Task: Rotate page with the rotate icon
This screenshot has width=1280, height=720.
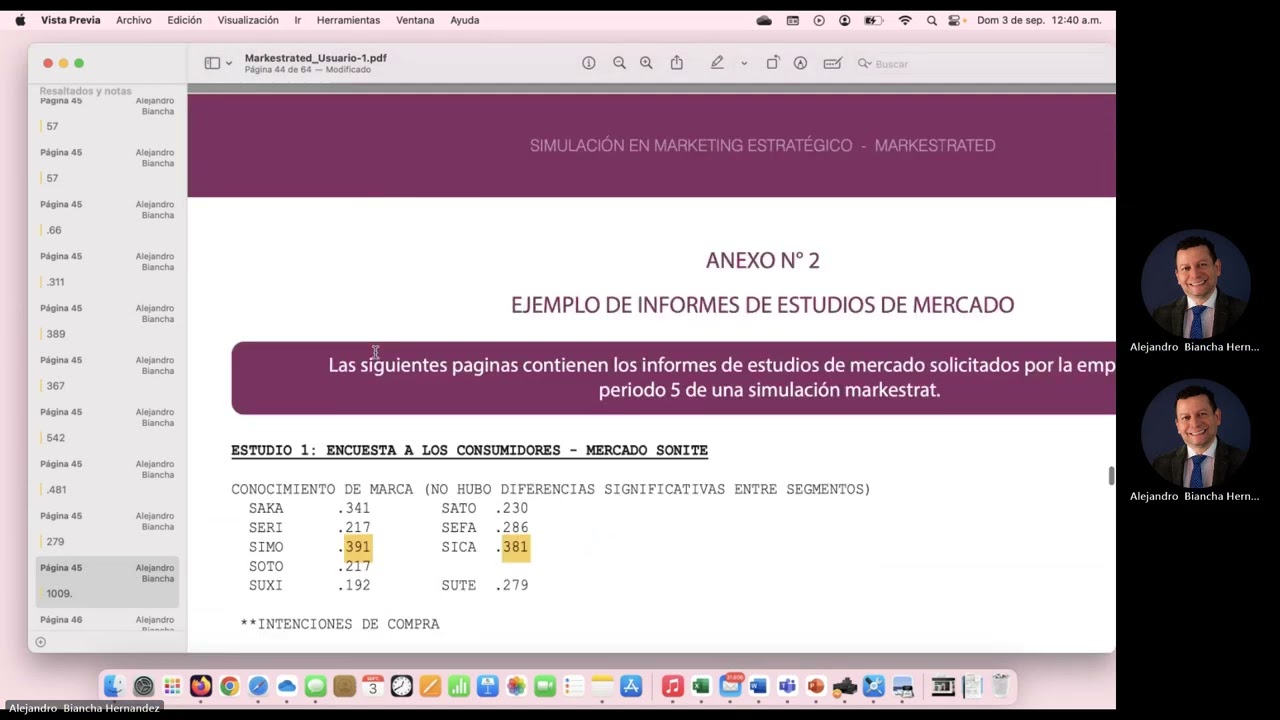Action: (772, 63)
